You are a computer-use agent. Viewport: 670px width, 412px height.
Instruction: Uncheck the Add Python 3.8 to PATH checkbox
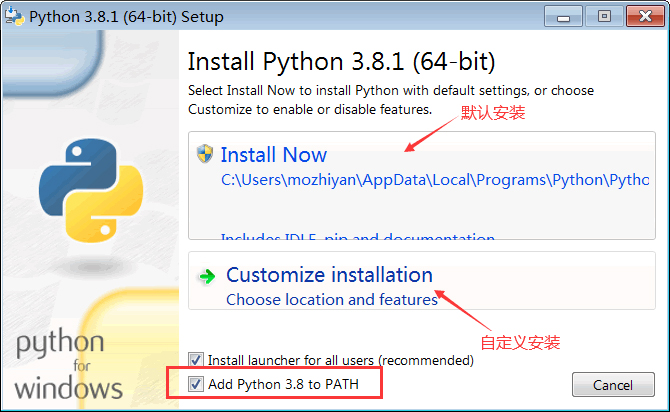[195, 384]
